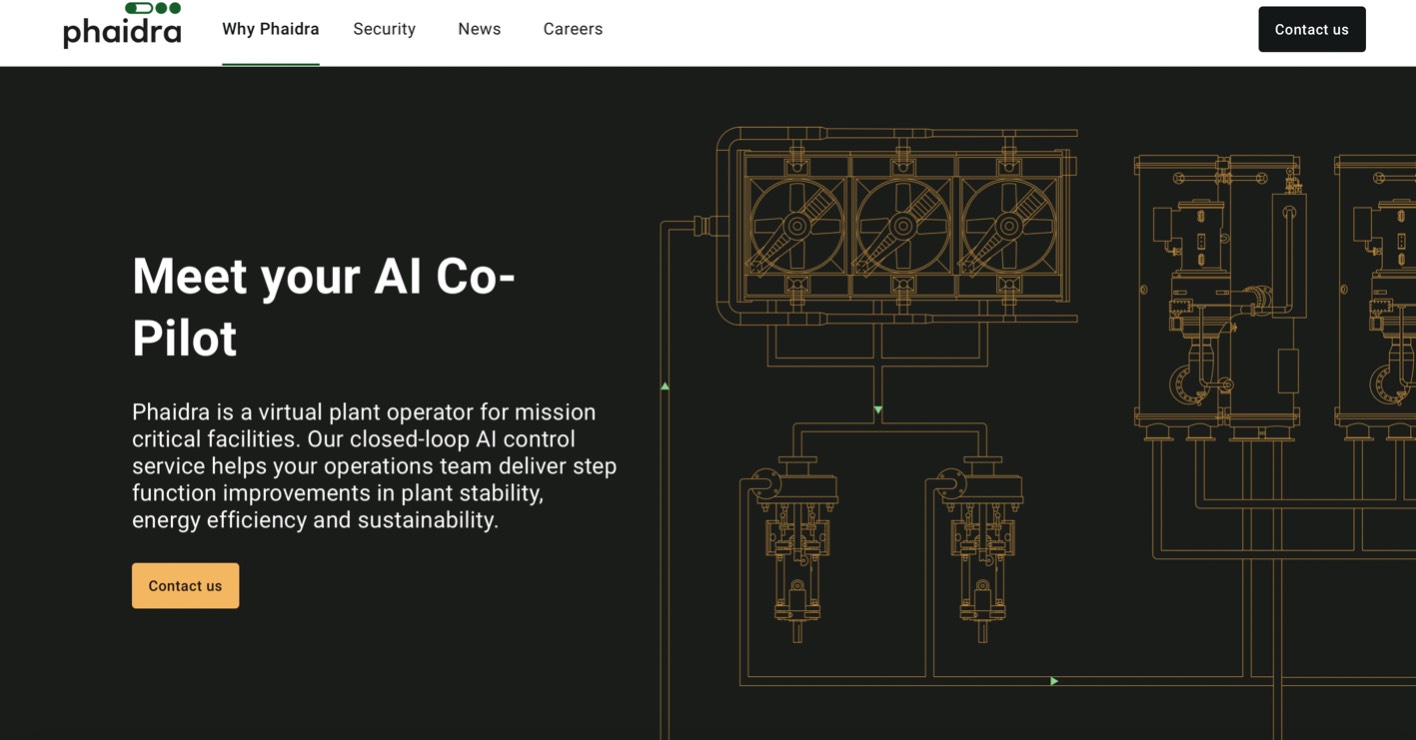Click the black Contact us button in header
This screenshot has height=740, width=1416.
(1311, 29)
